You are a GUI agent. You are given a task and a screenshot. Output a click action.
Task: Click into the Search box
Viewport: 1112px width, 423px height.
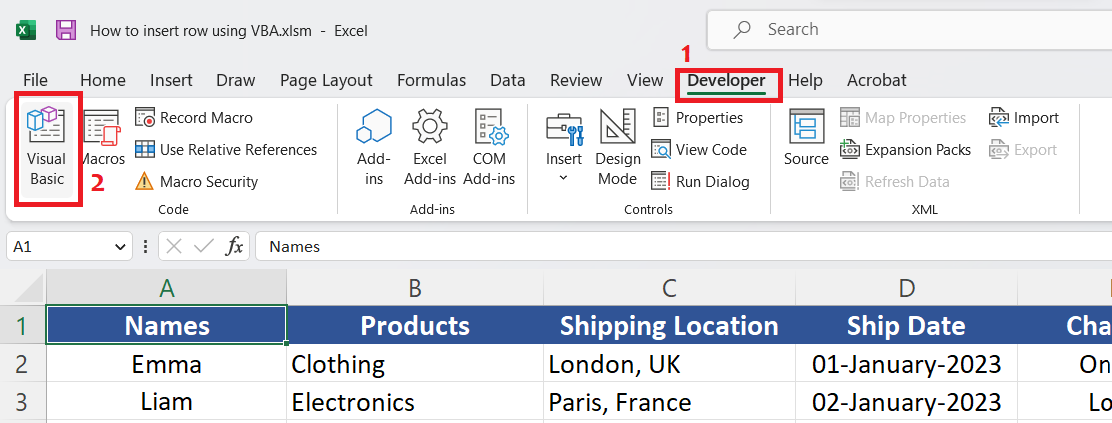point(900,30)
